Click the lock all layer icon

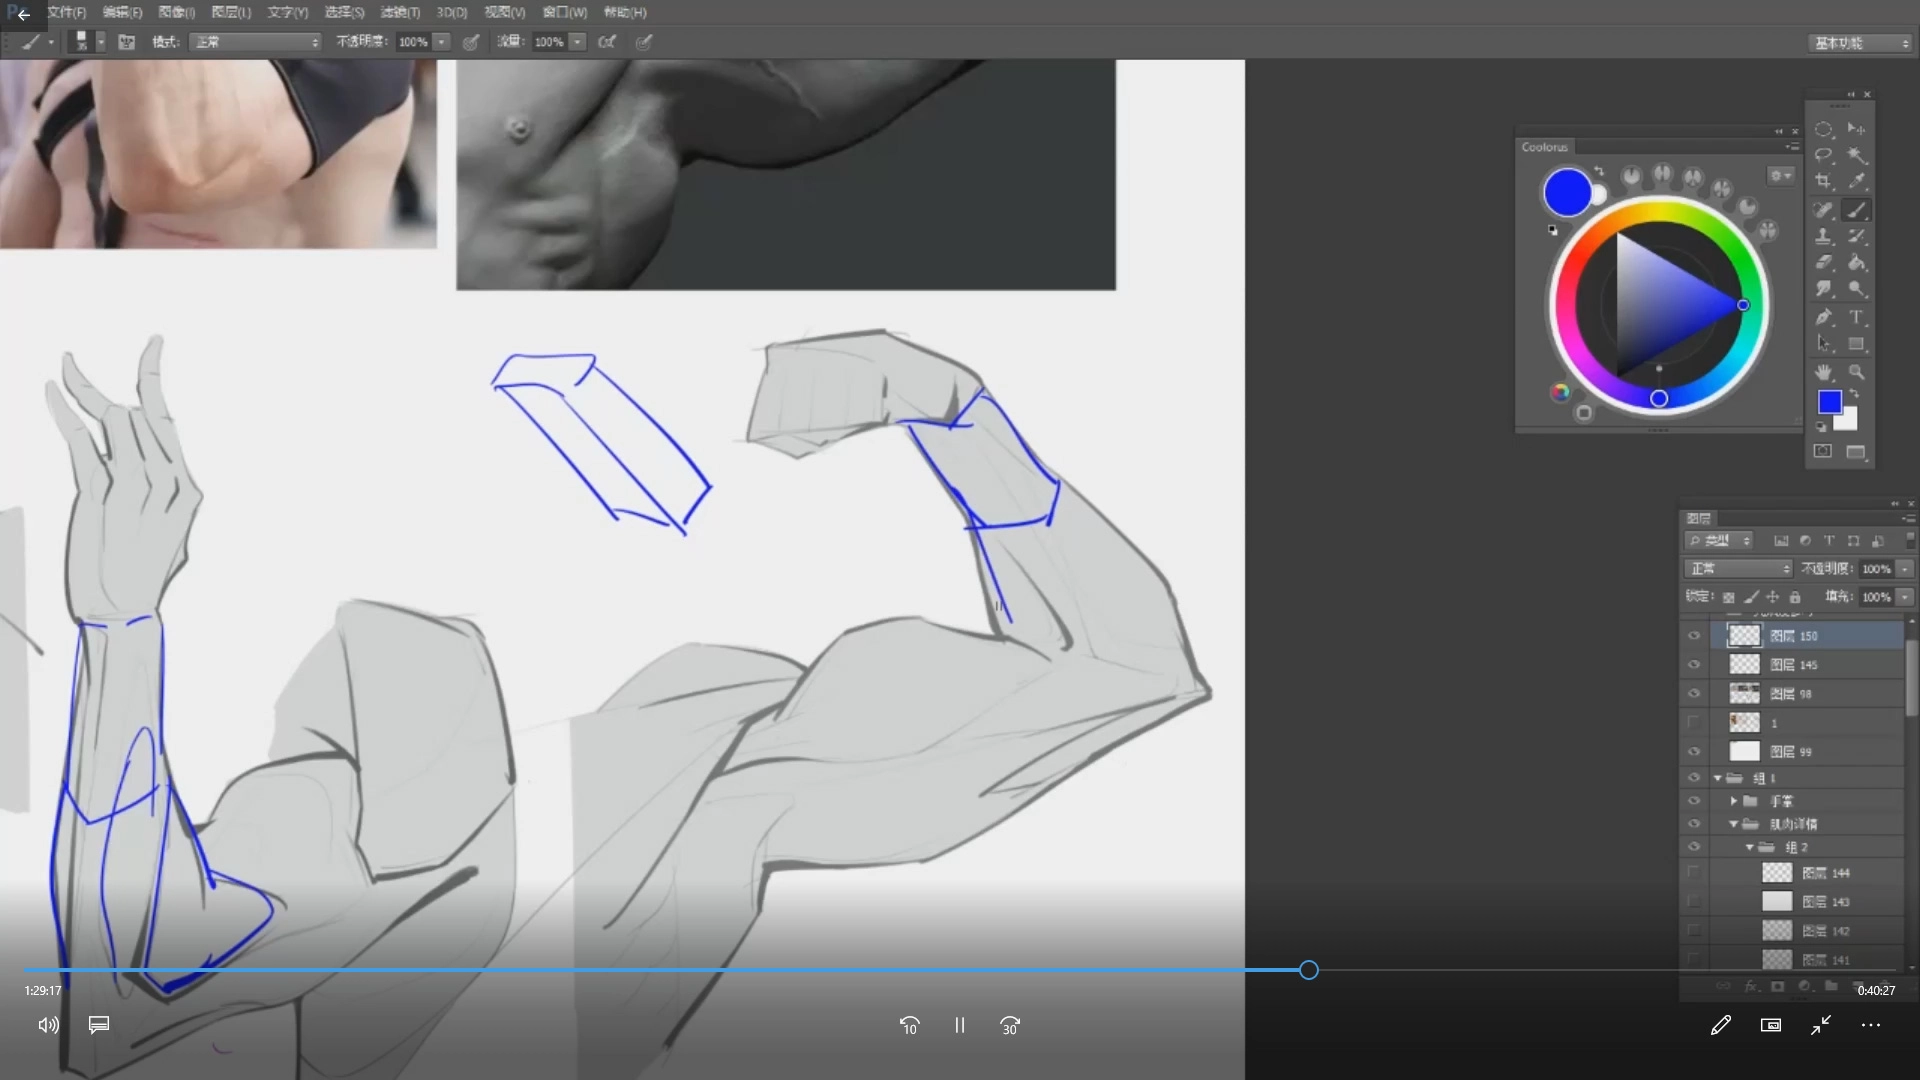1795,597
